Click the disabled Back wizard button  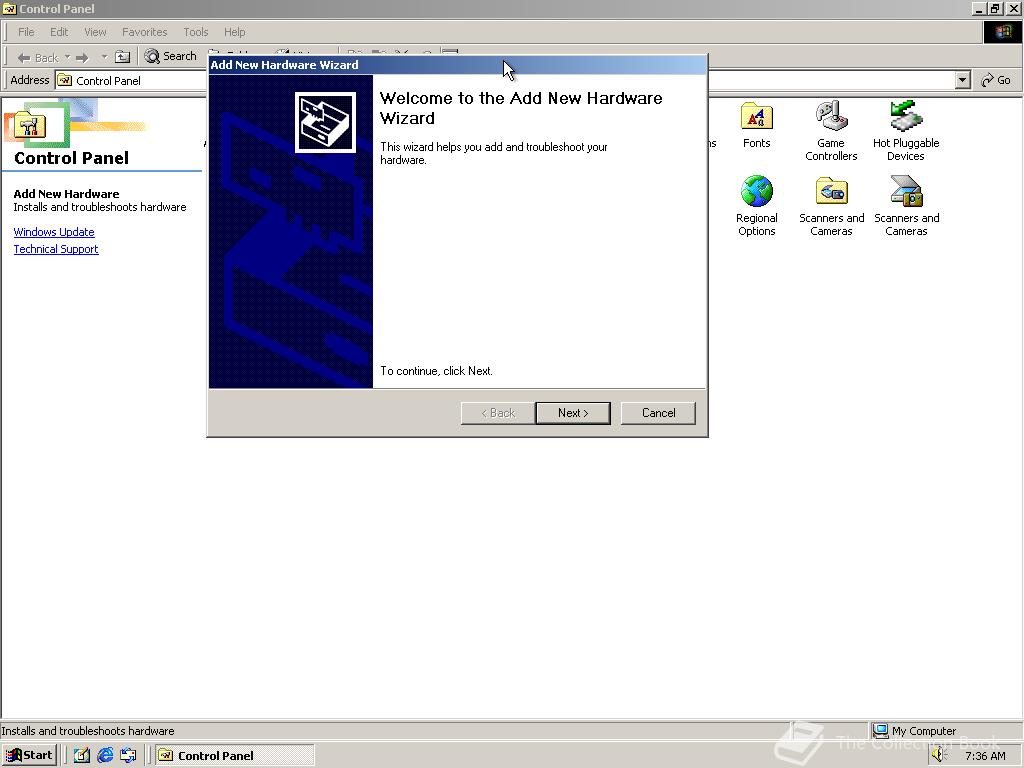[498, 413]
